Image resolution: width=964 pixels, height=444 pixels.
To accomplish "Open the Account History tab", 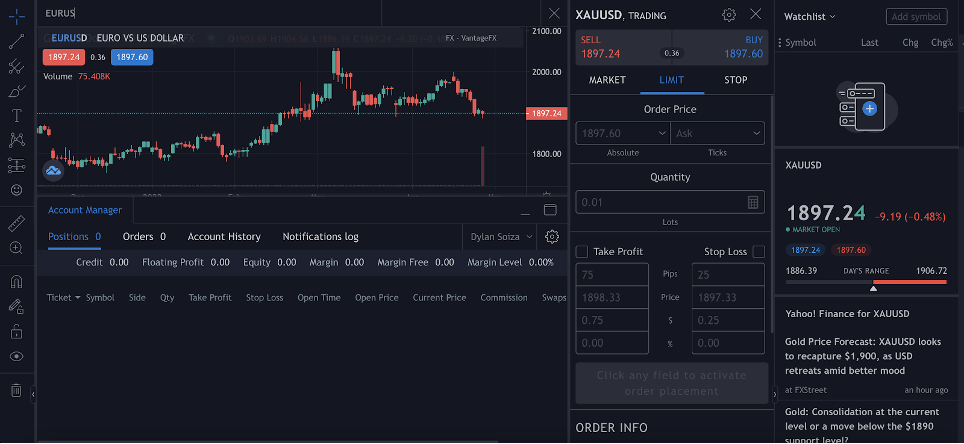I will coord(224,237).
